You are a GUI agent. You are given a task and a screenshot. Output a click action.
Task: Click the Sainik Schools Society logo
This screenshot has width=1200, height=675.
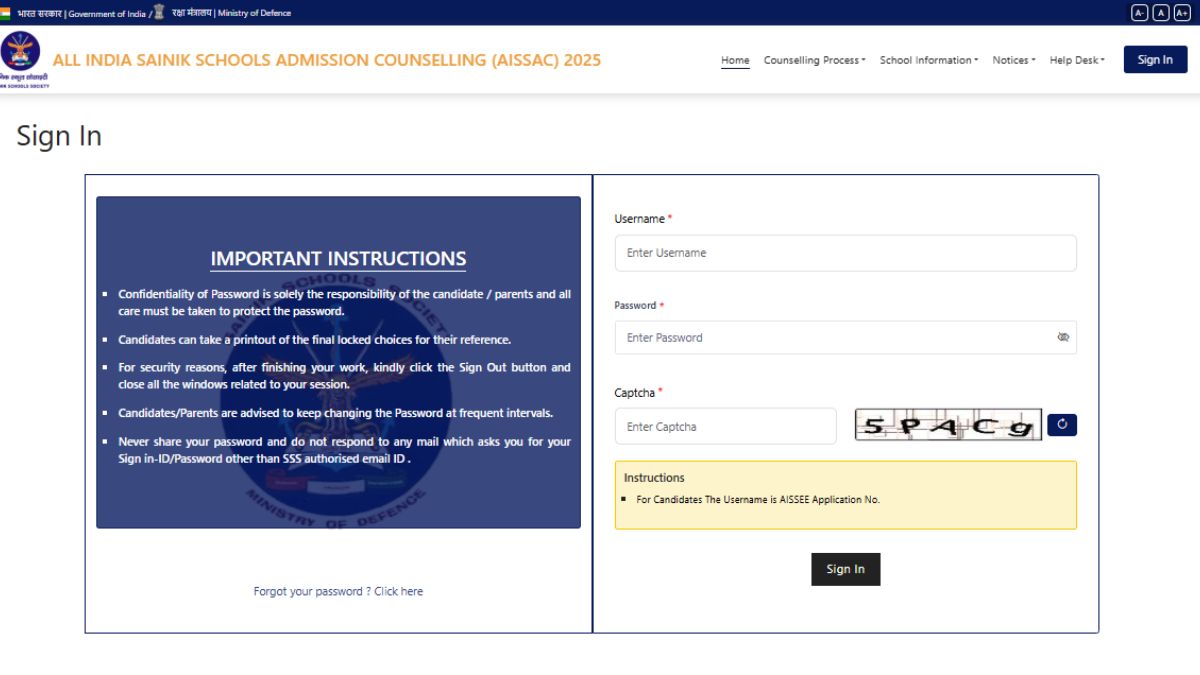point(21,58)
